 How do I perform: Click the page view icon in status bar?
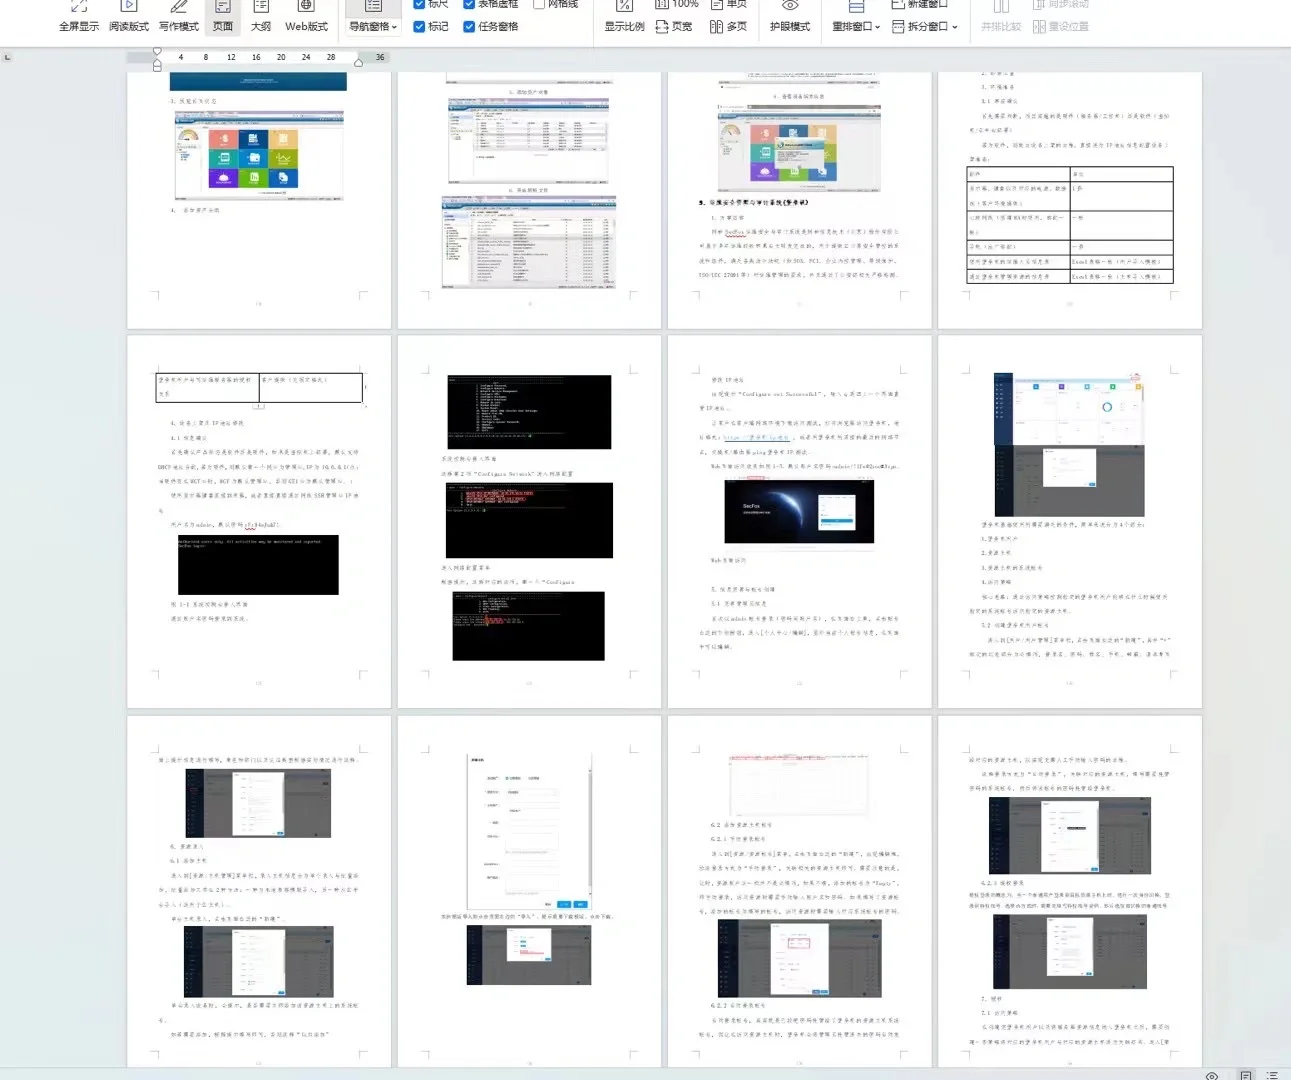(1245, 1075)
